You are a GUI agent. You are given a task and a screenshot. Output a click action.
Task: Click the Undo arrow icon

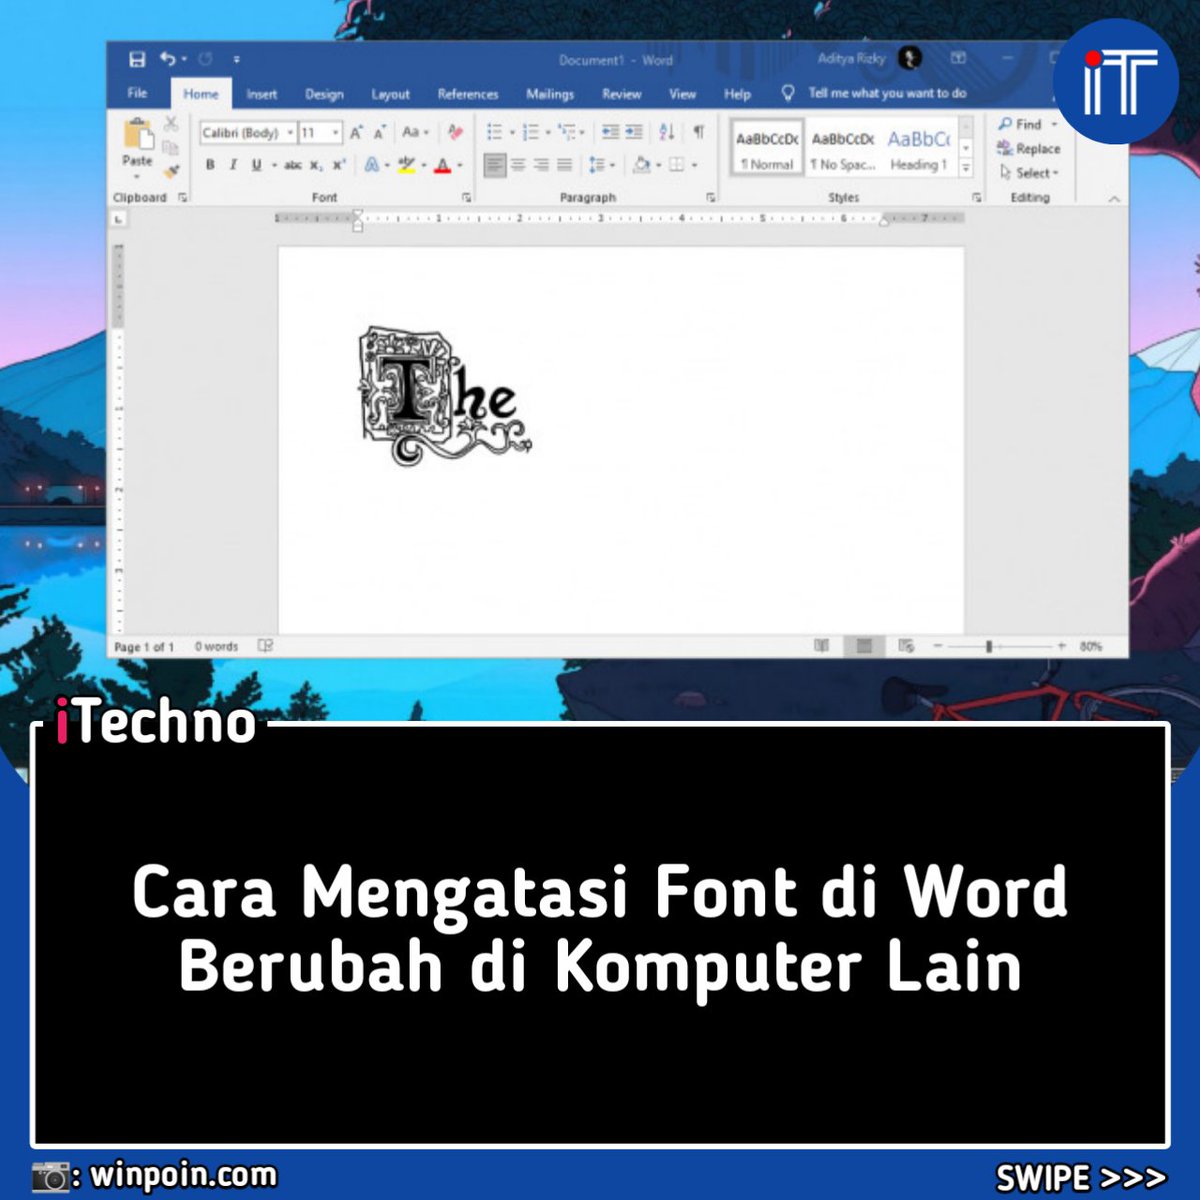tap(167, 60)
